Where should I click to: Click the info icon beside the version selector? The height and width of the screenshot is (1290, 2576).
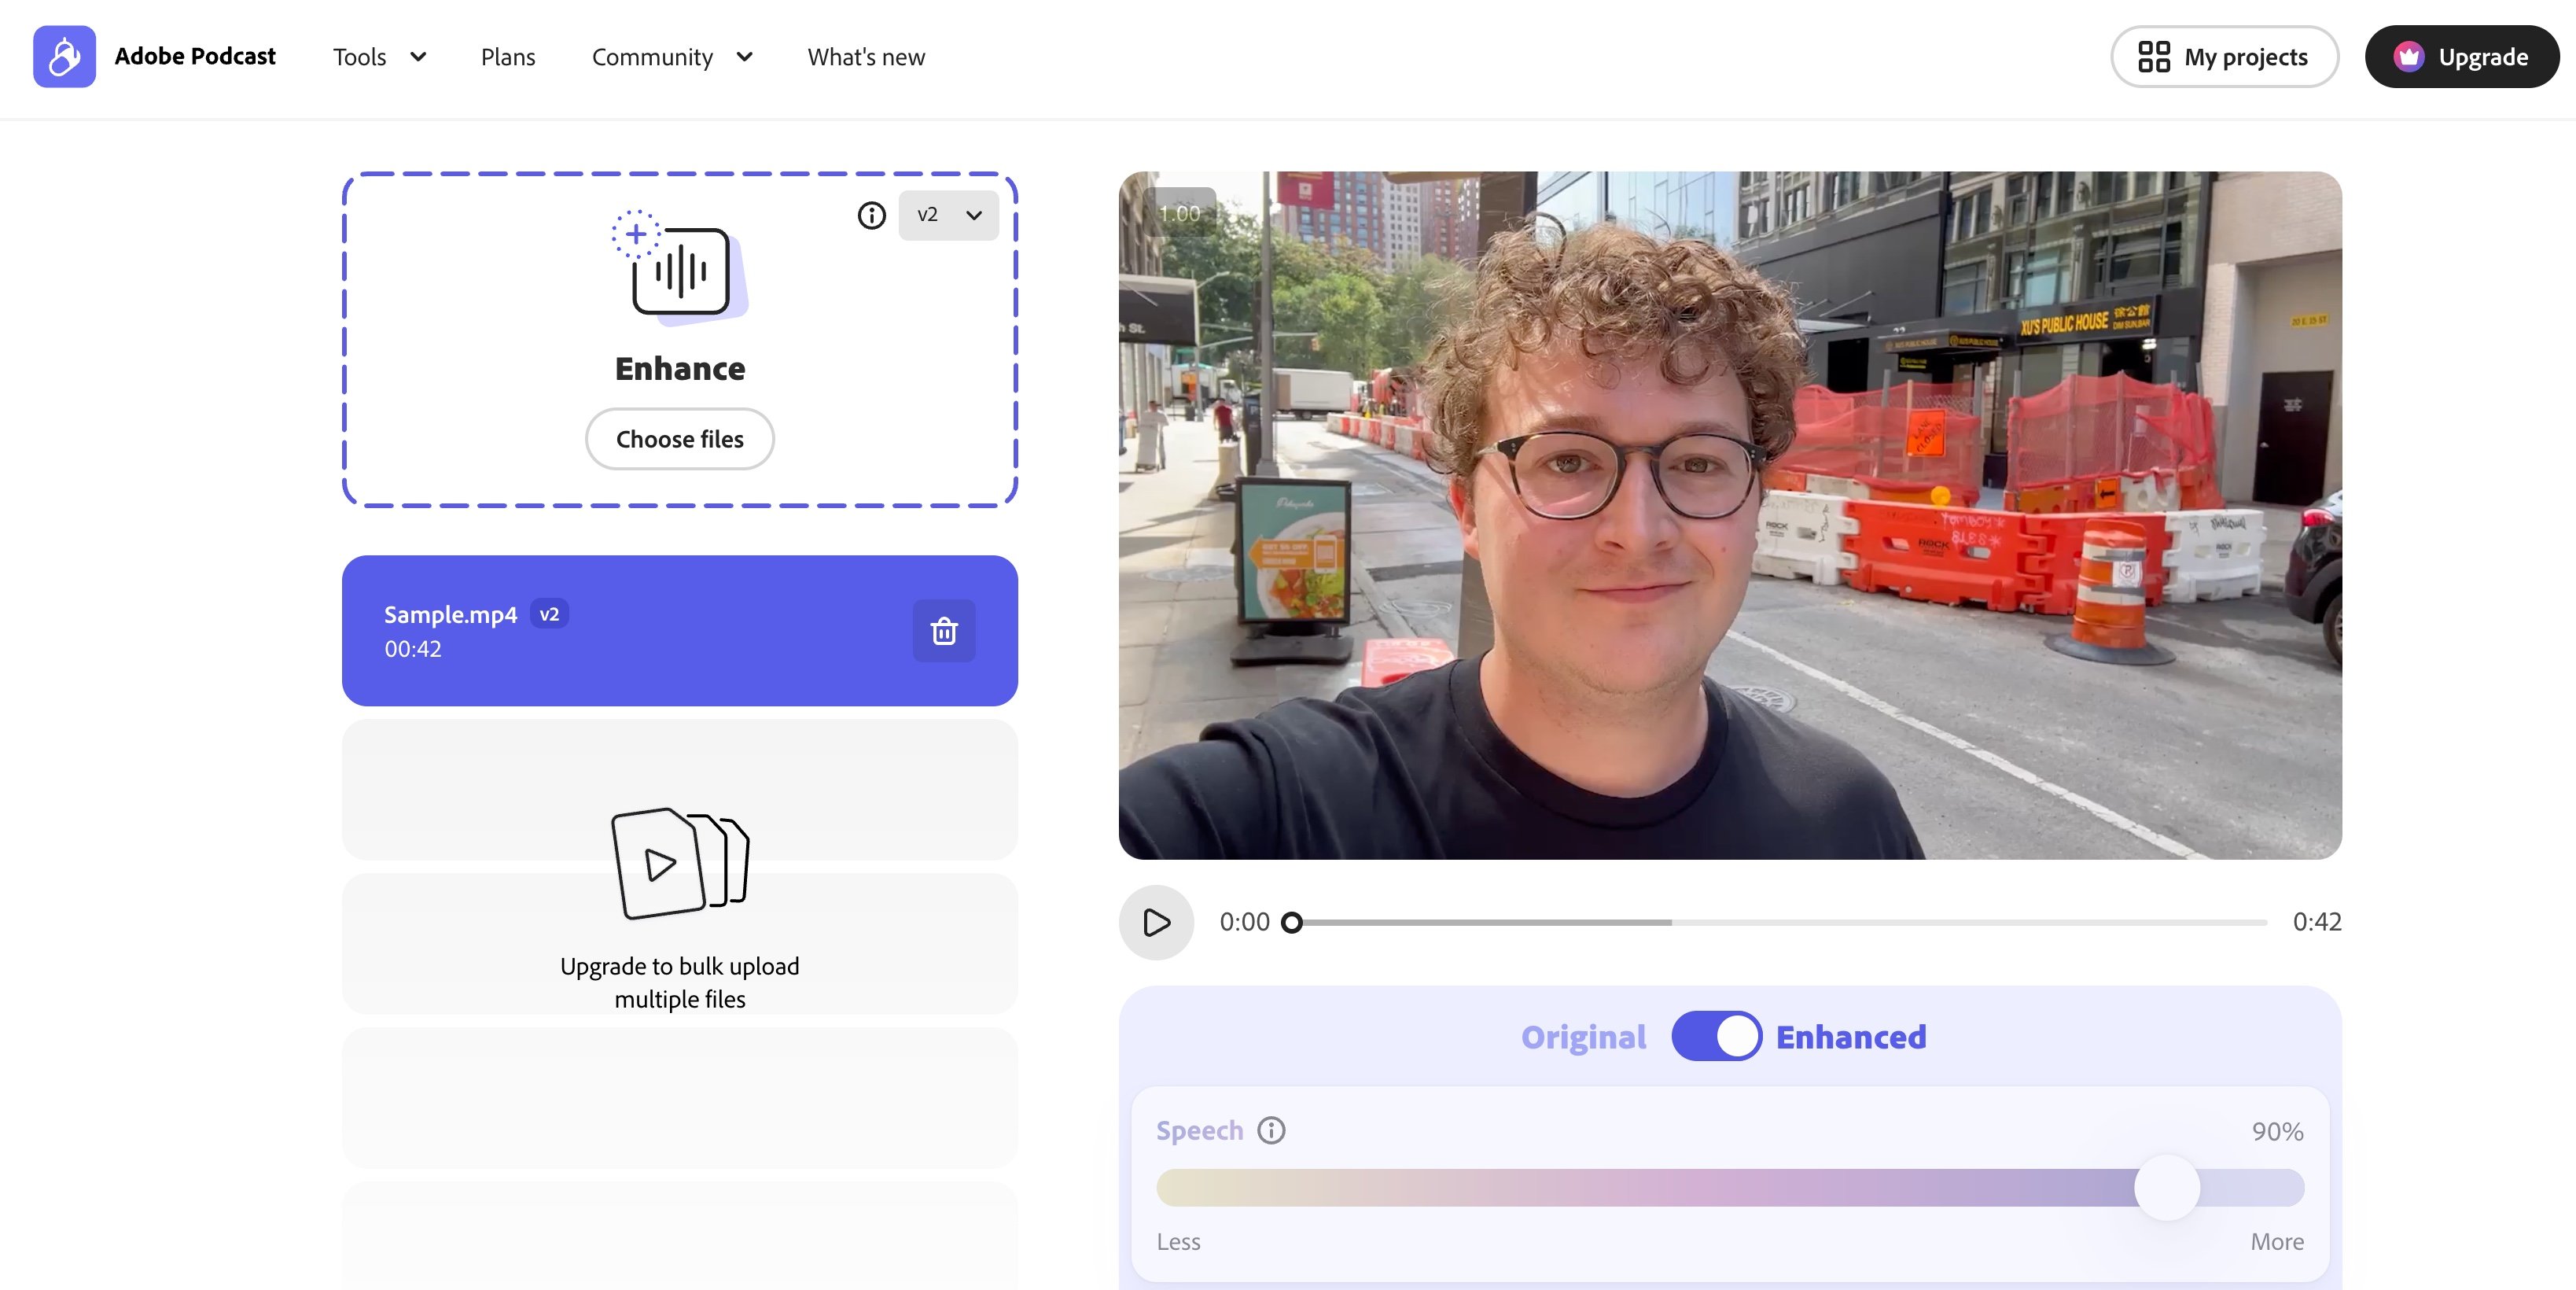871,215
